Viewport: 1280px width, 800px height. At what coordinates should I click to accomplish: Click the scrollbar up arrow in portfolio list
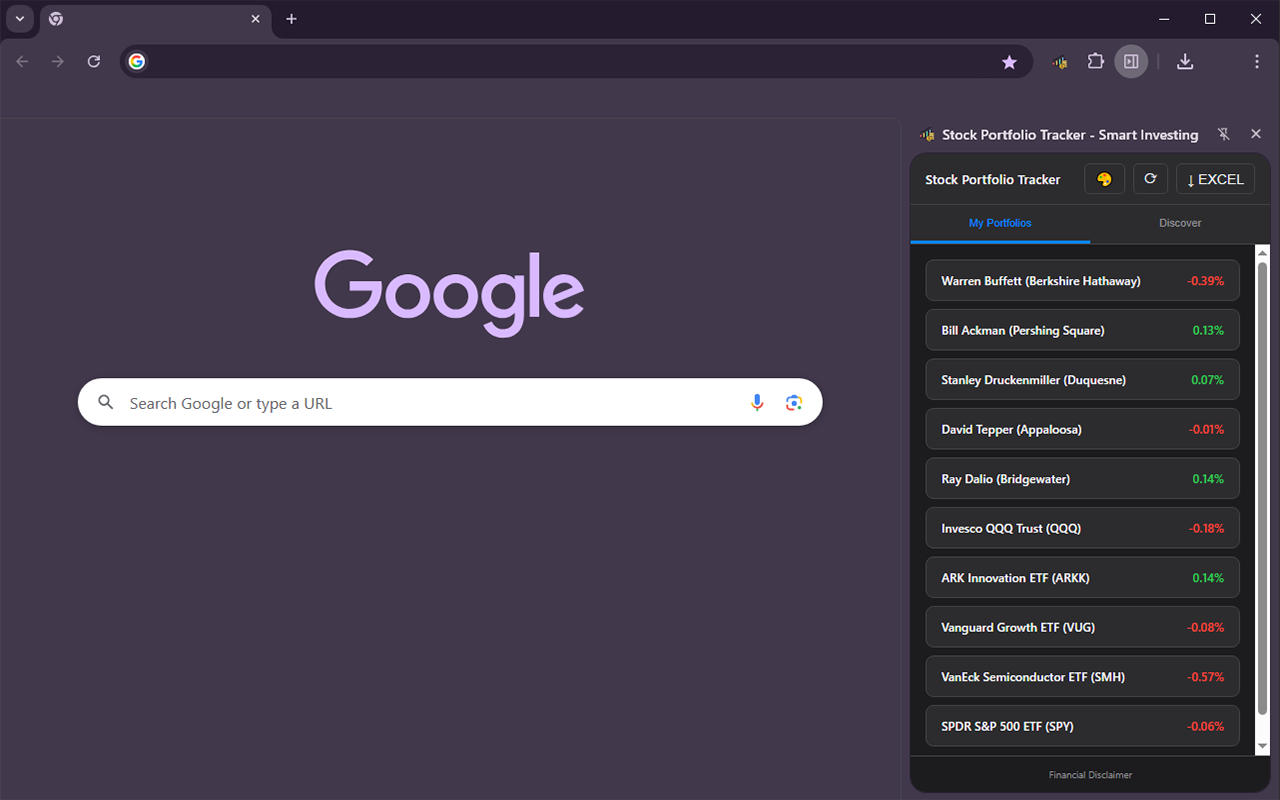[1262, 253]
